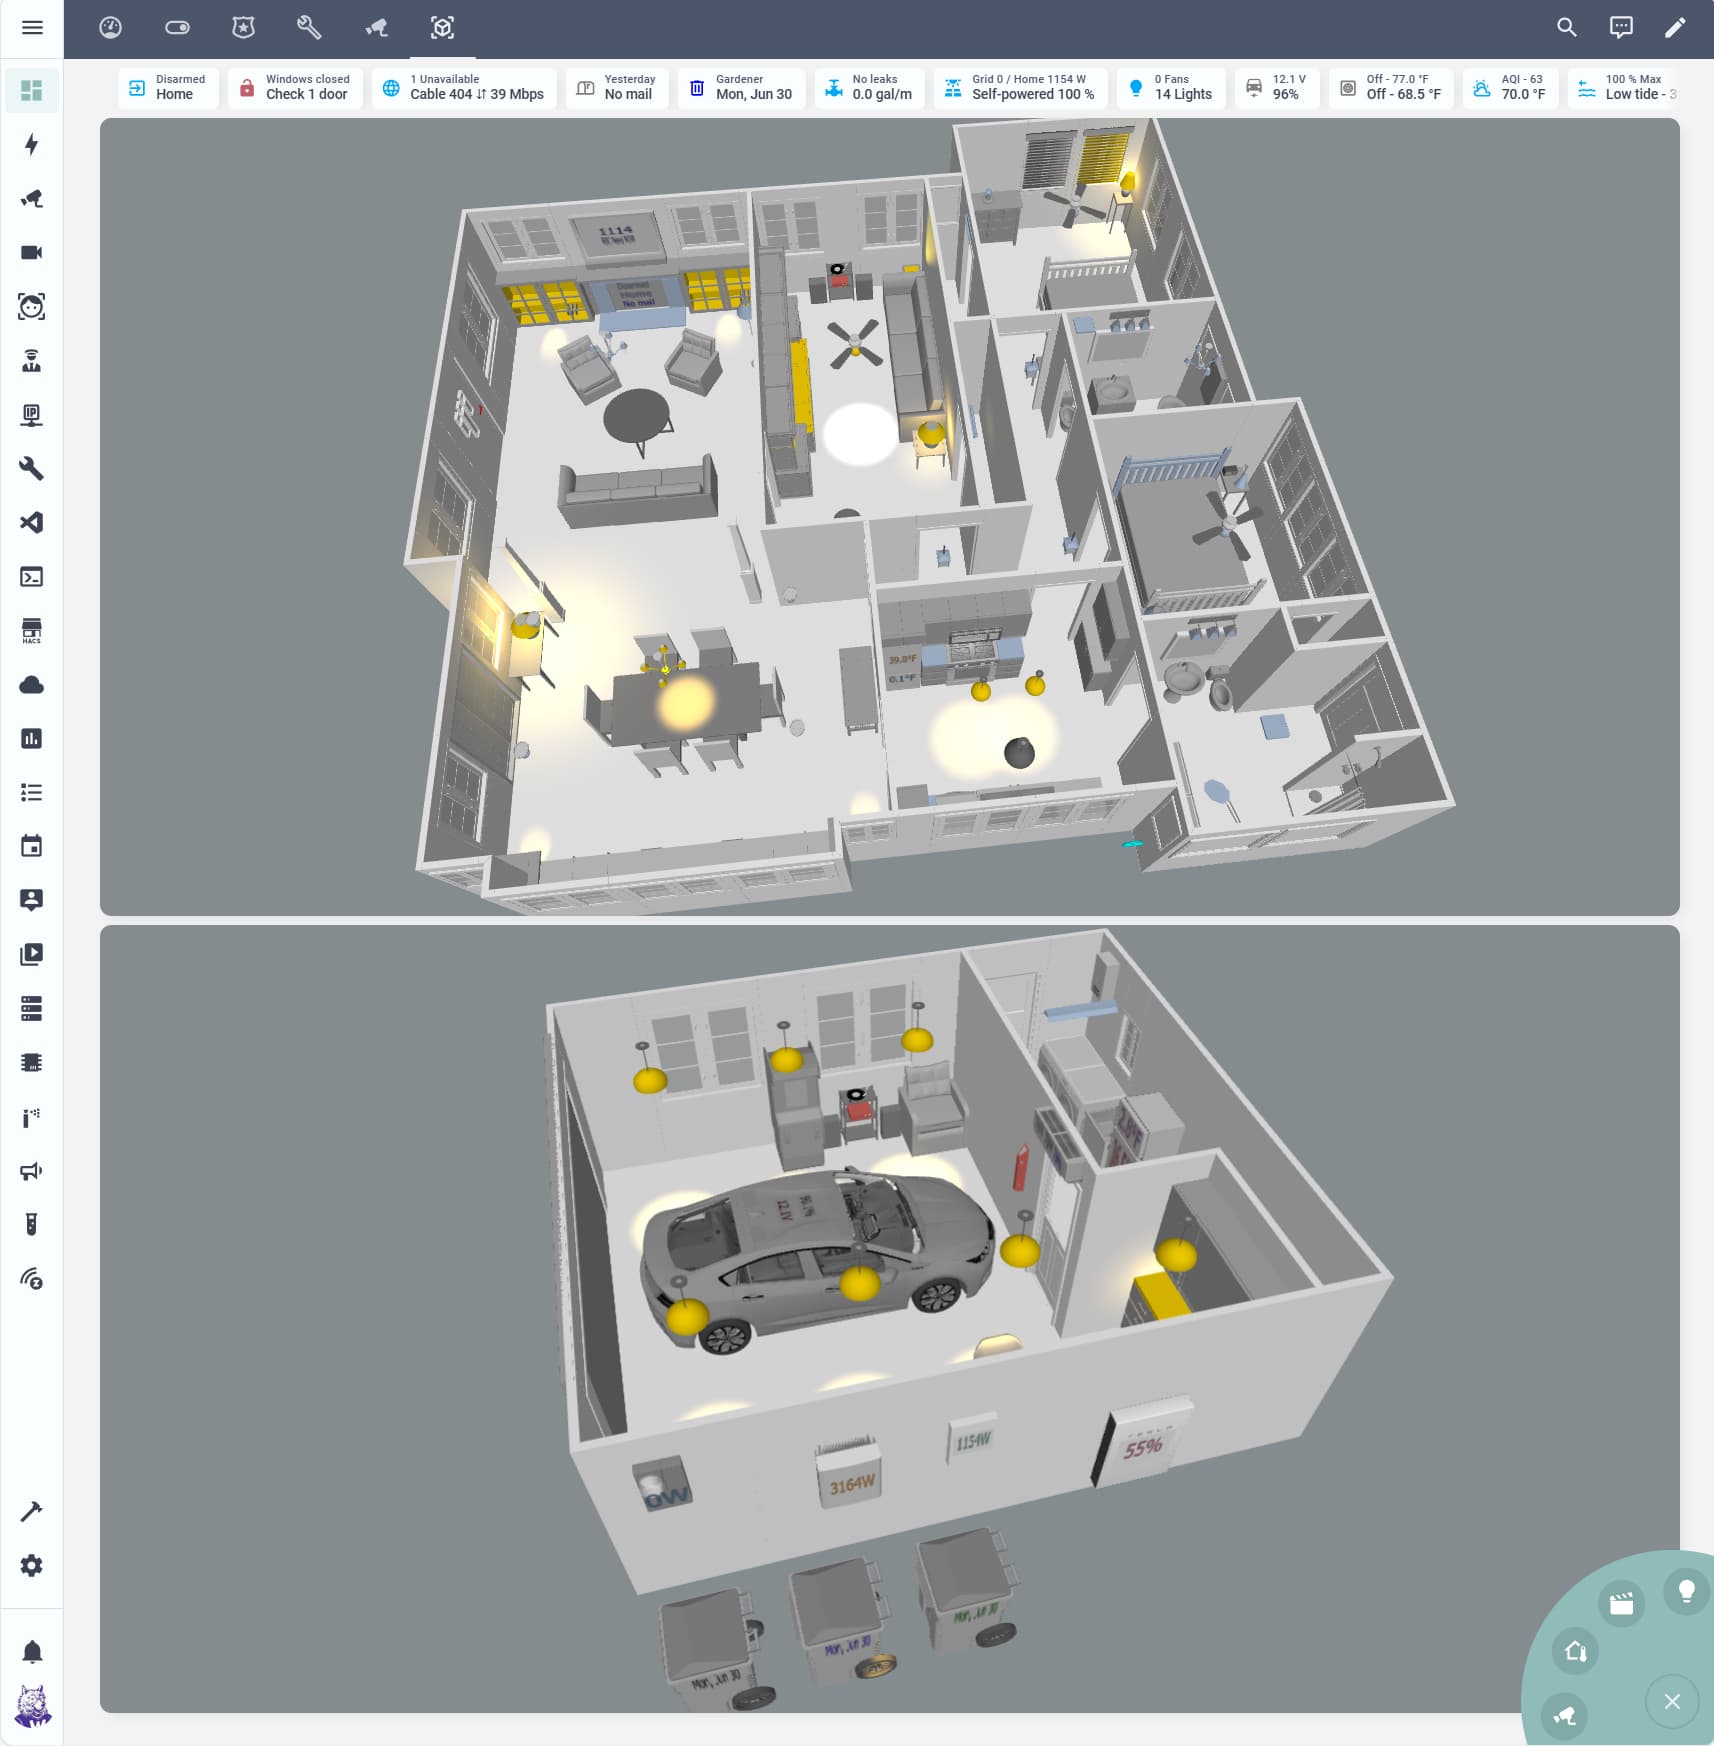
Task: Open the to-do list sidebar icon
Action: click(x=32, y=793)
